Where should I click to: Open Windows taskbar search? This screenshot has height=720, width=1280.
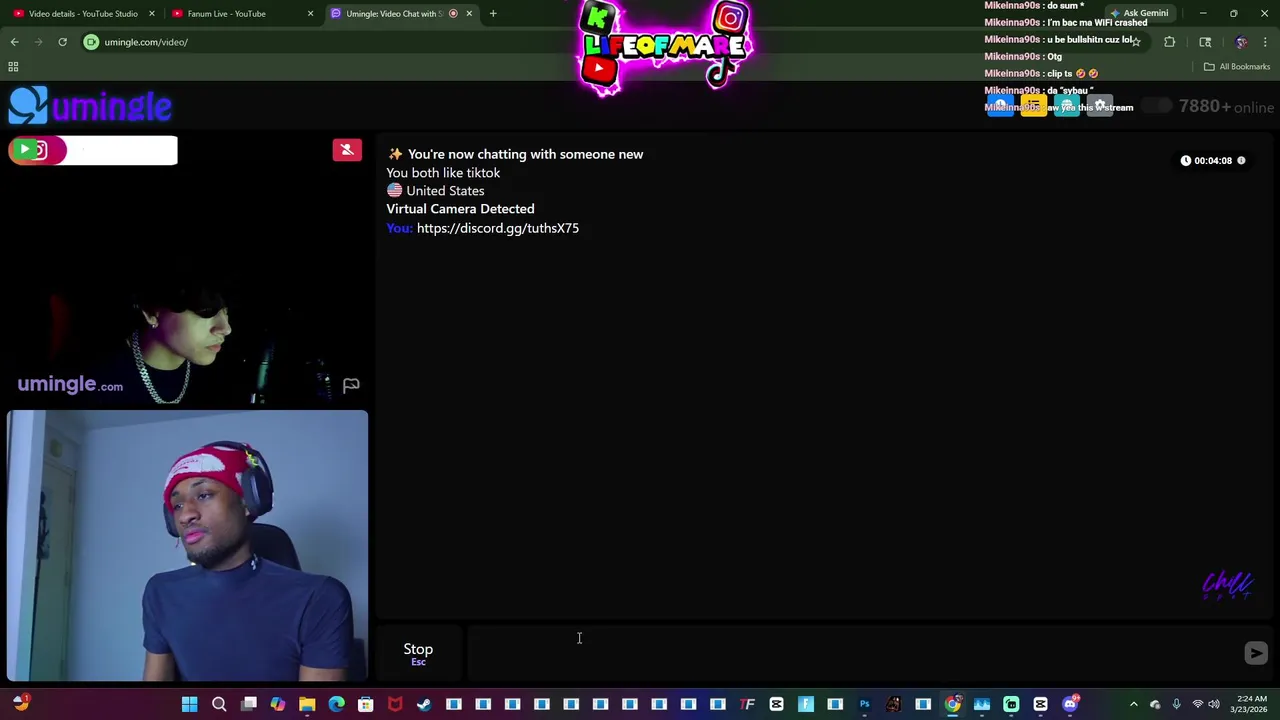[219, 705]
